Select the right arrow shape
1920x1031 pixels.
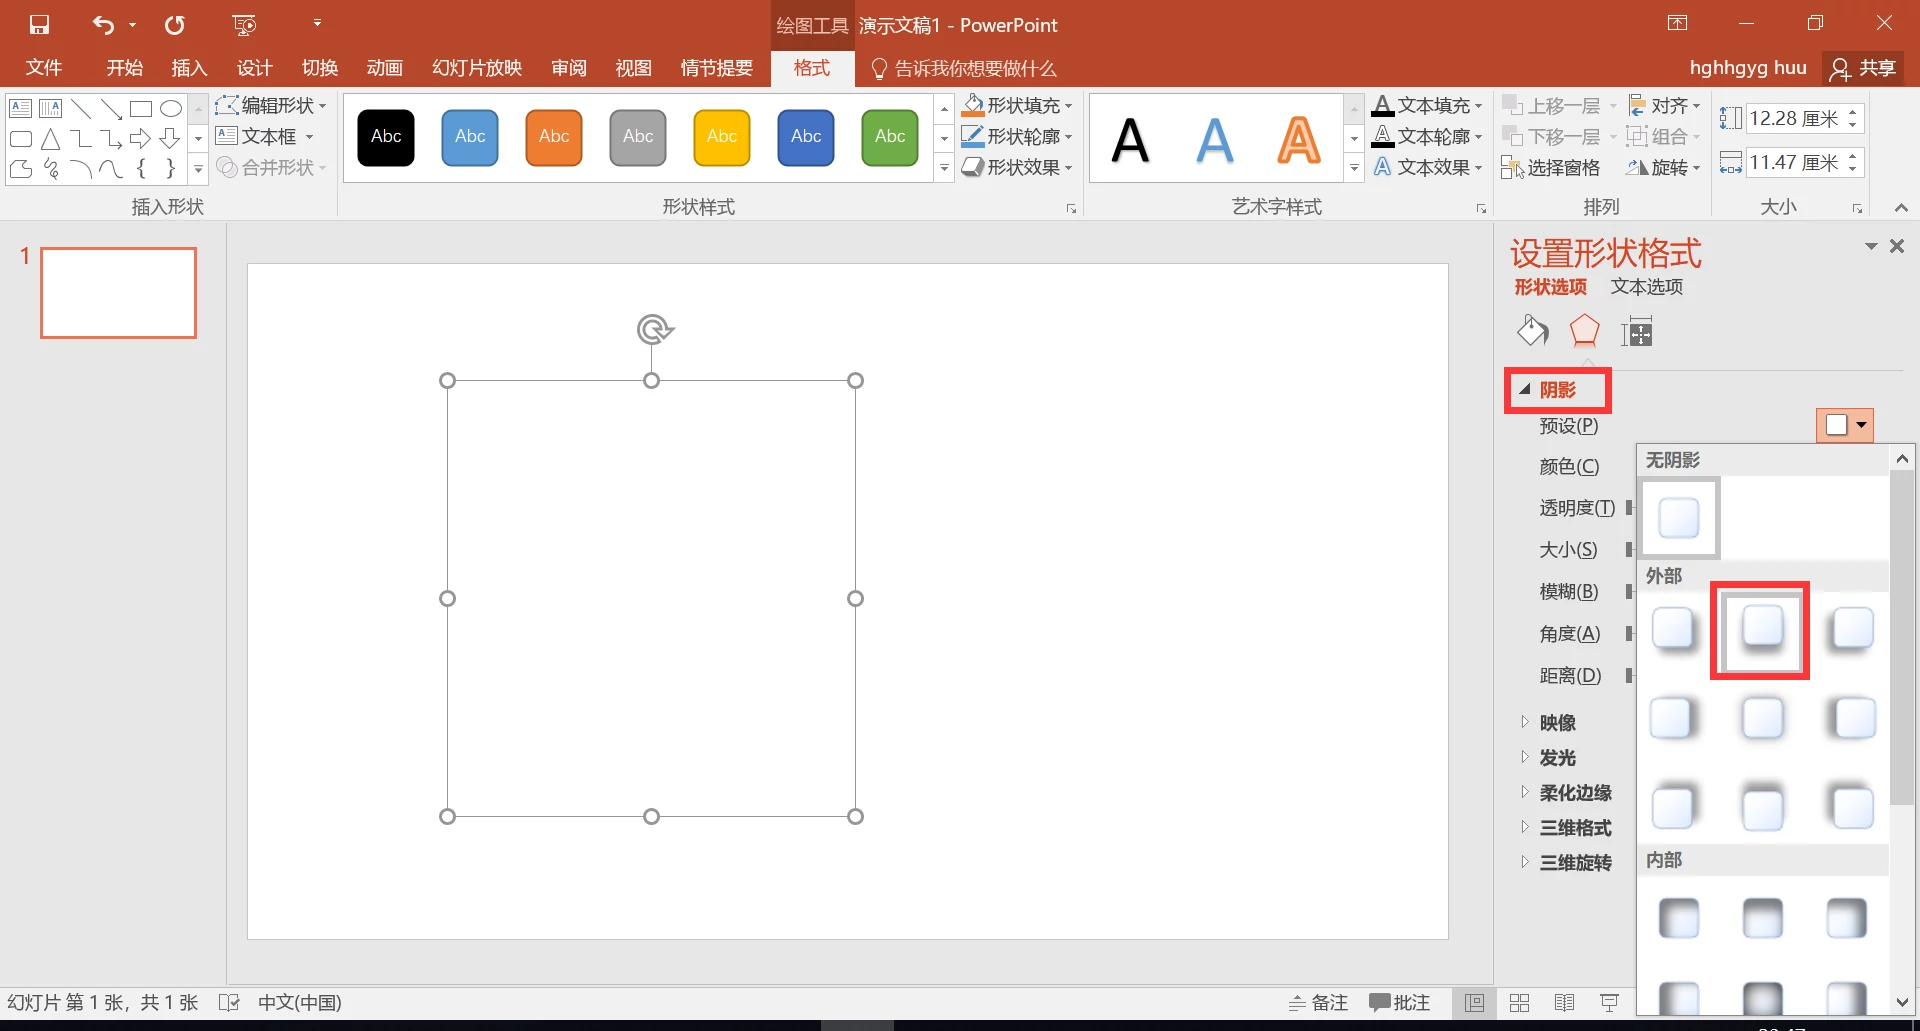141,139
